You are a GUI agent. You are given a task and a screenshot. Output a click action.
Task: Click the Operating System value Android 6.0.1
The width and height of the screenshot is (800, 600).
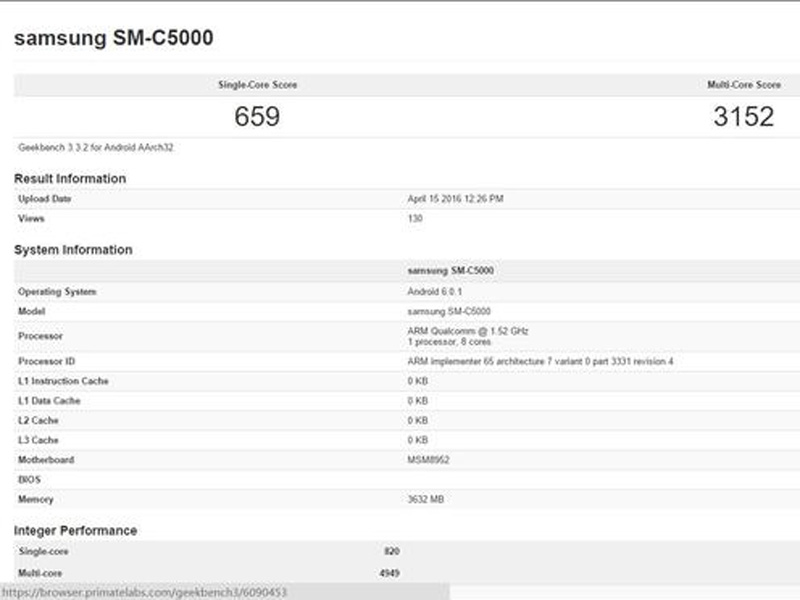[435, 291]
